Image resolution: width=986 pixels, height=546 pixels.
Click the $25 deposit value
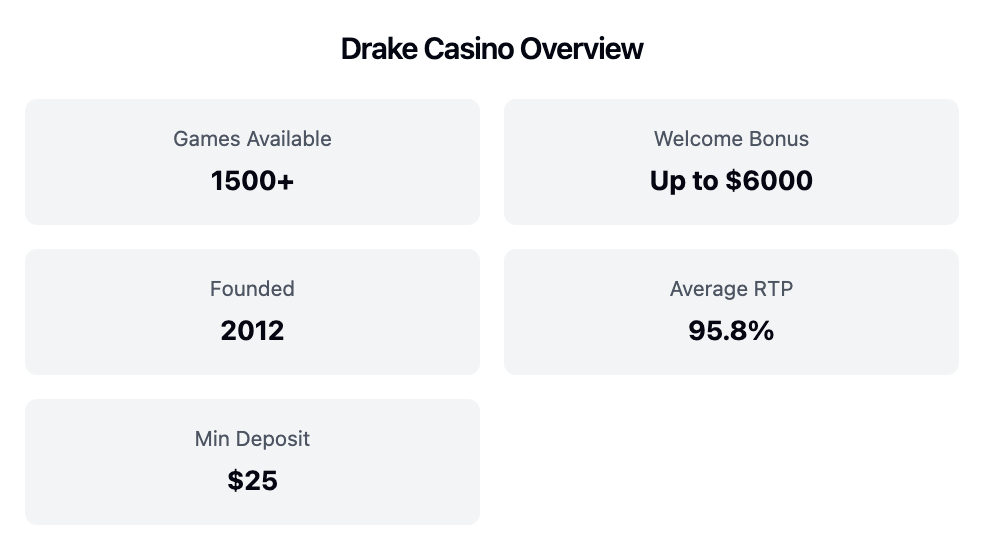(x=252, y=481)
